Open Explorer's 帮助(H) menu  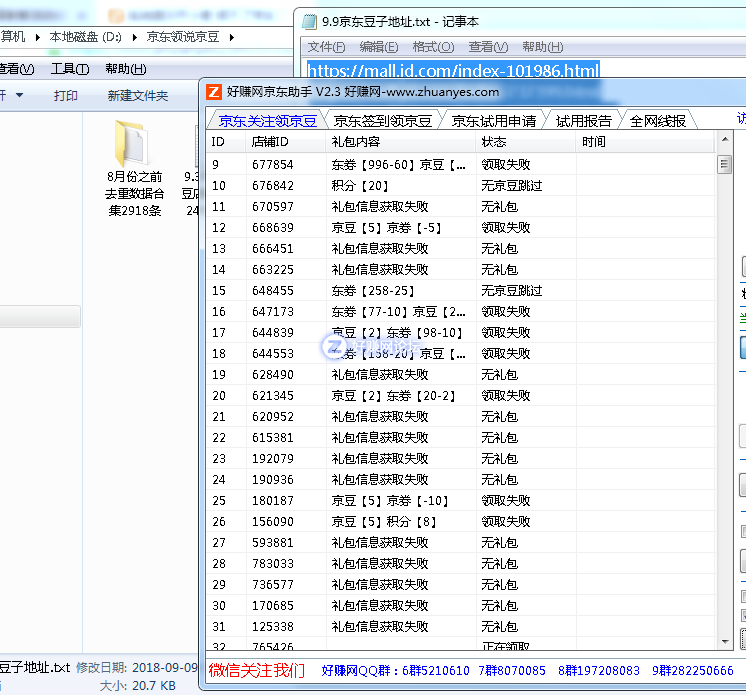coord(126,69)
